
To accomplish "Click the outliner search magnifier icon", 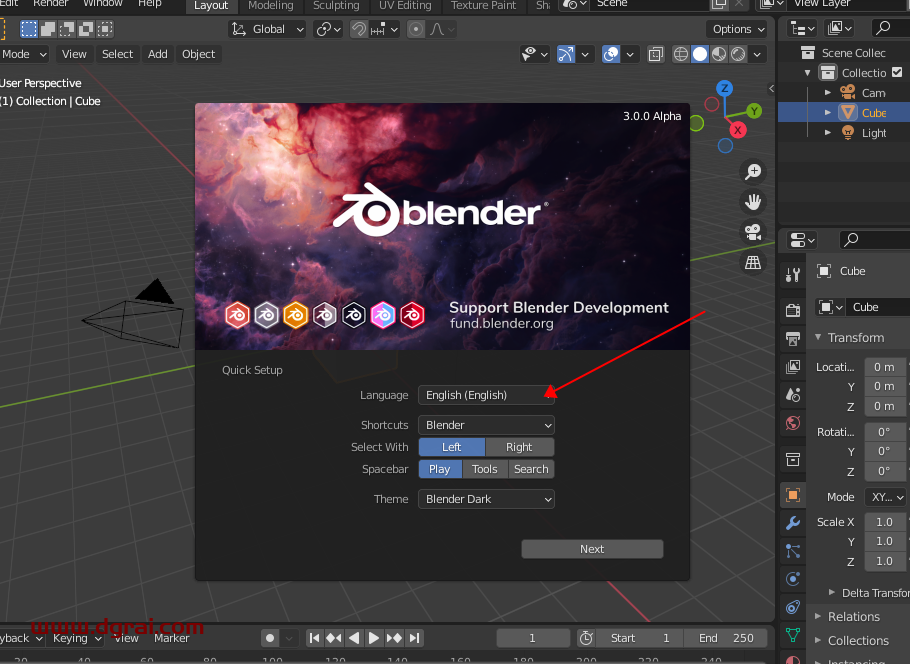I will click(x=883, y=28).
